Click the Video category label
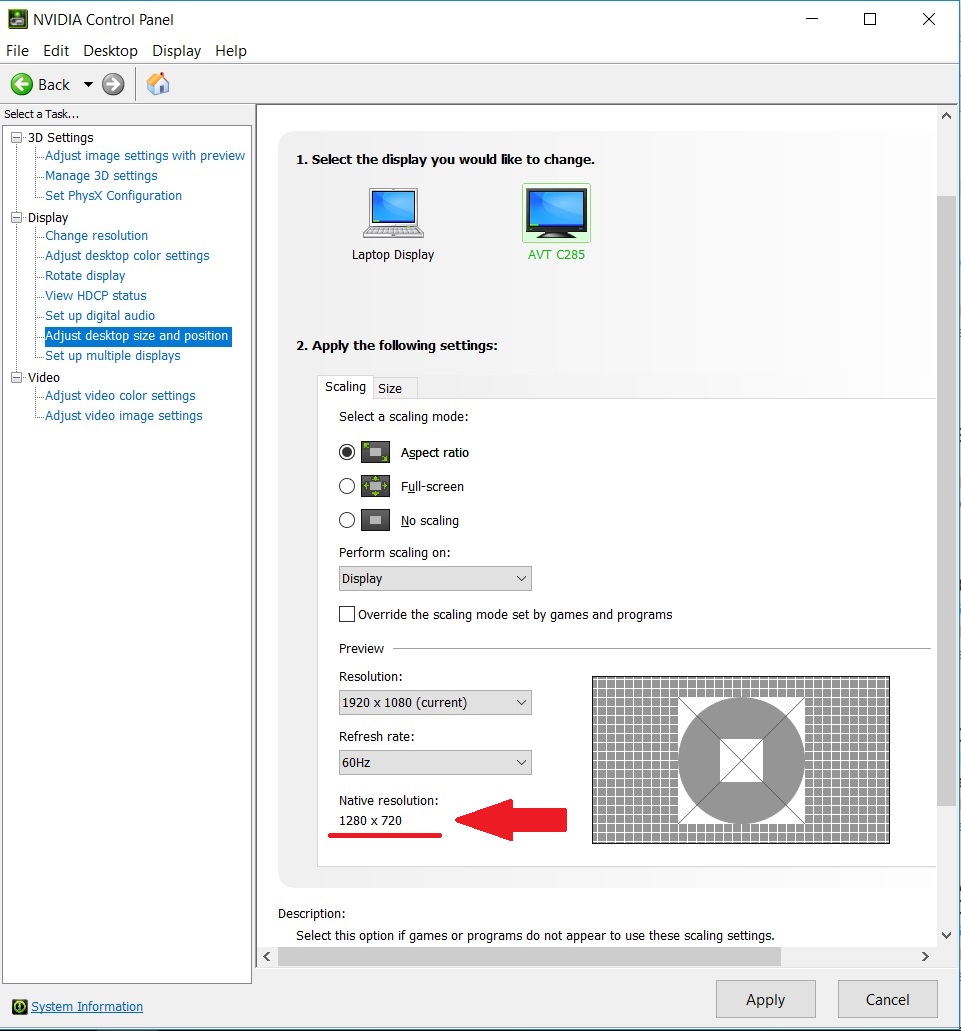Image resolution: width=961 pixels, height=1031 pixels. [44, 377]
